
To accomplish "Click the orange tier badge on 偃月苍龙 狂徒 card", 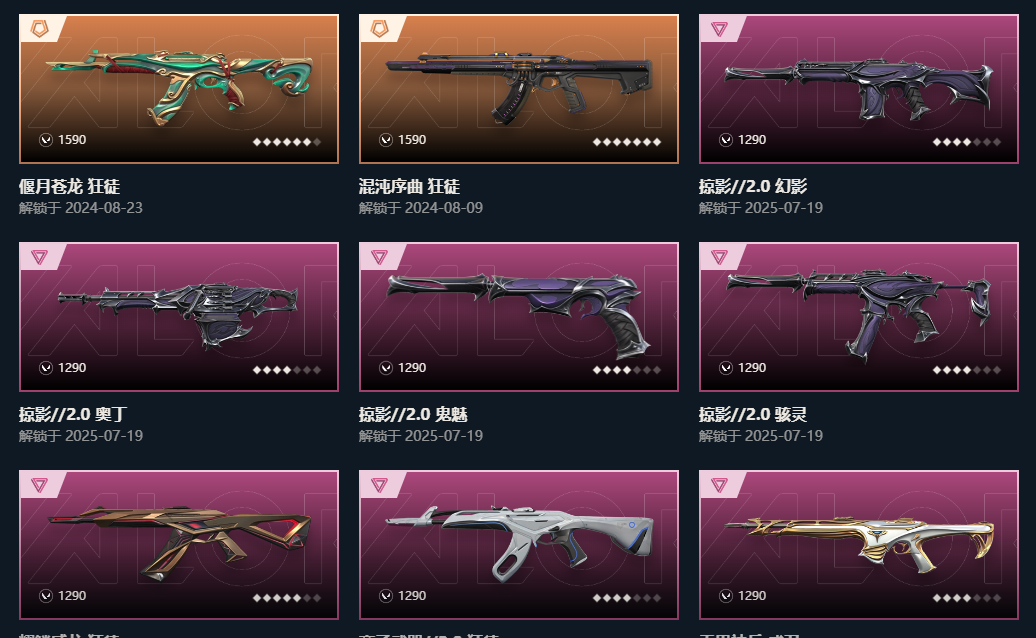I will pyautogui.click(x=40, y=28).
